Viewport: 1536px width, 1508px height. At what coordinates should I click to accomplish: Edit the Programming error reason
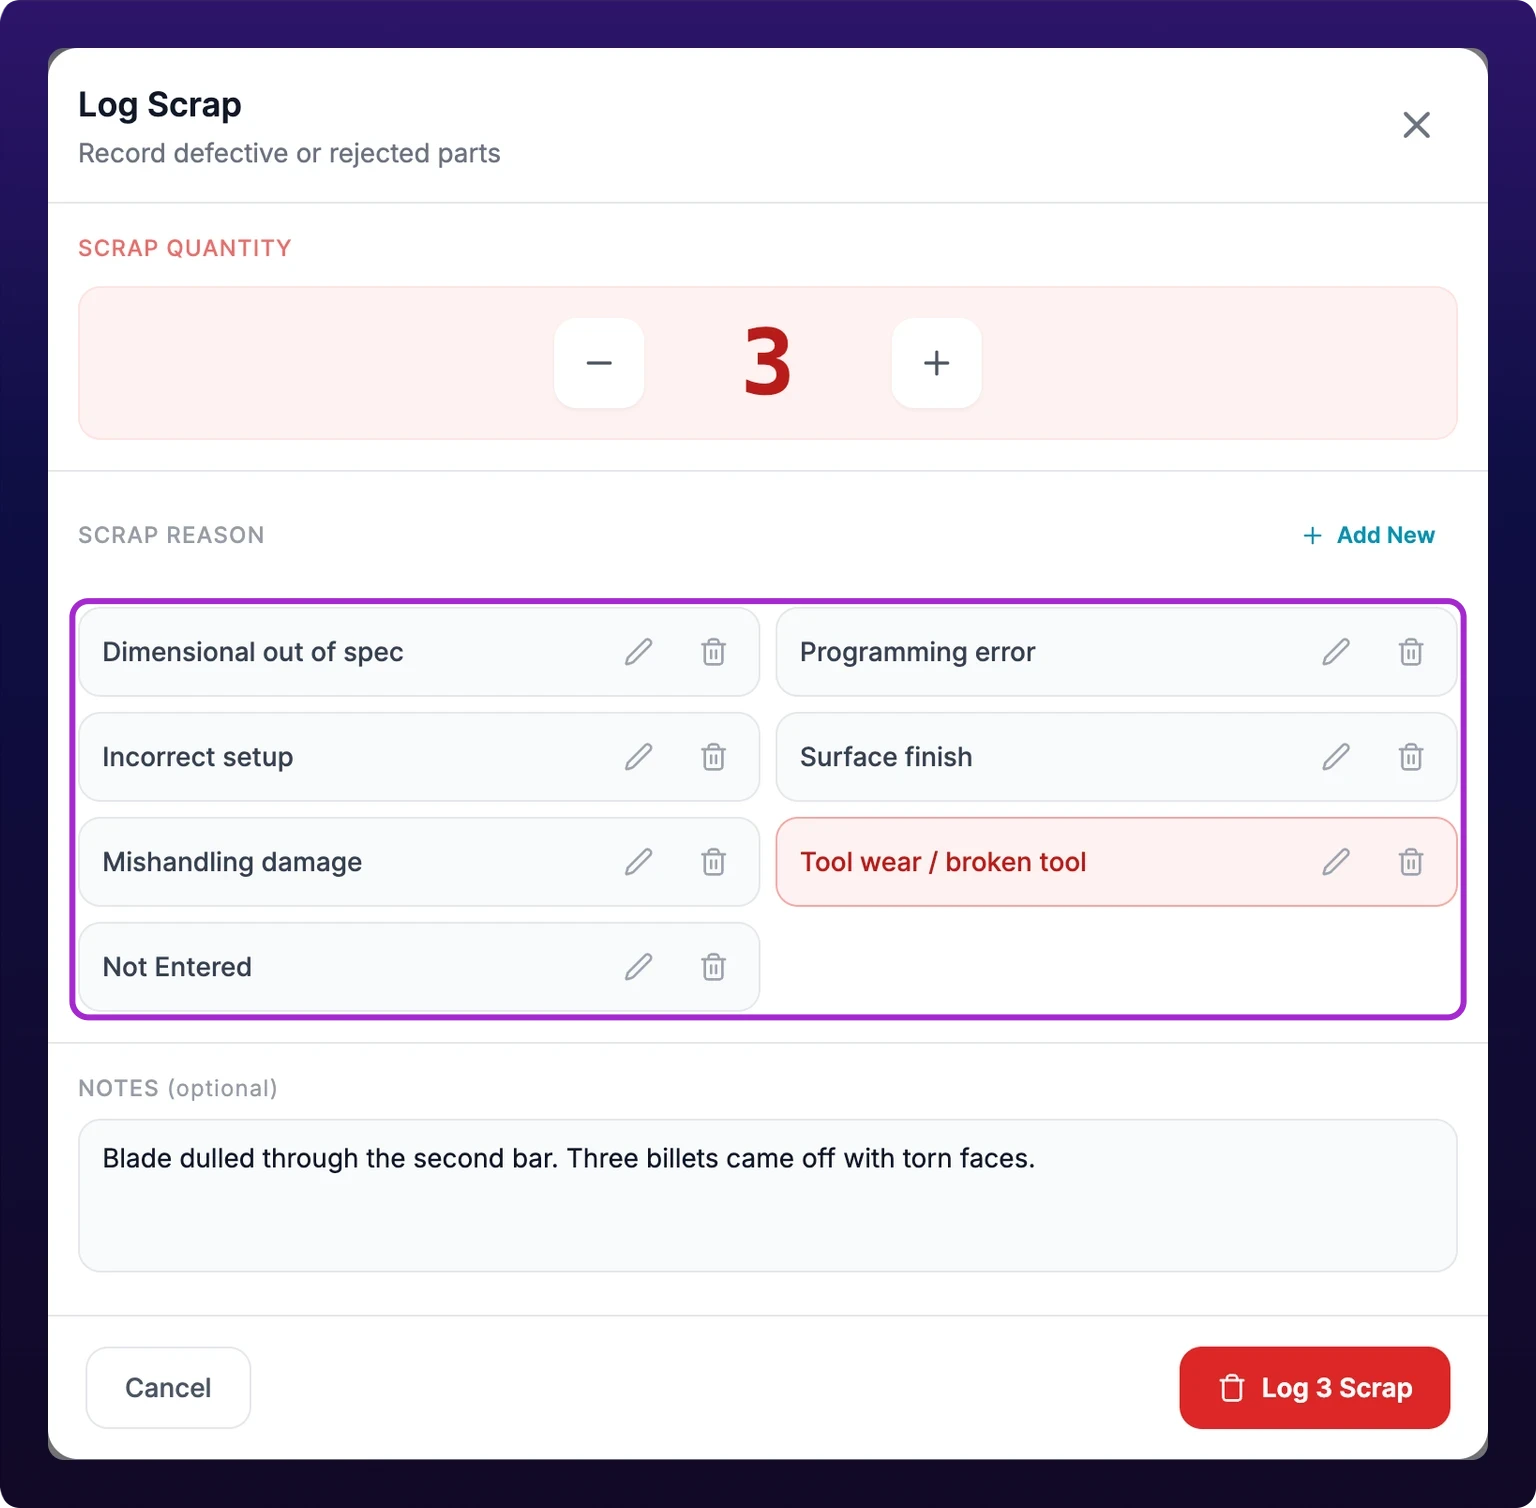coord(1336,652)
